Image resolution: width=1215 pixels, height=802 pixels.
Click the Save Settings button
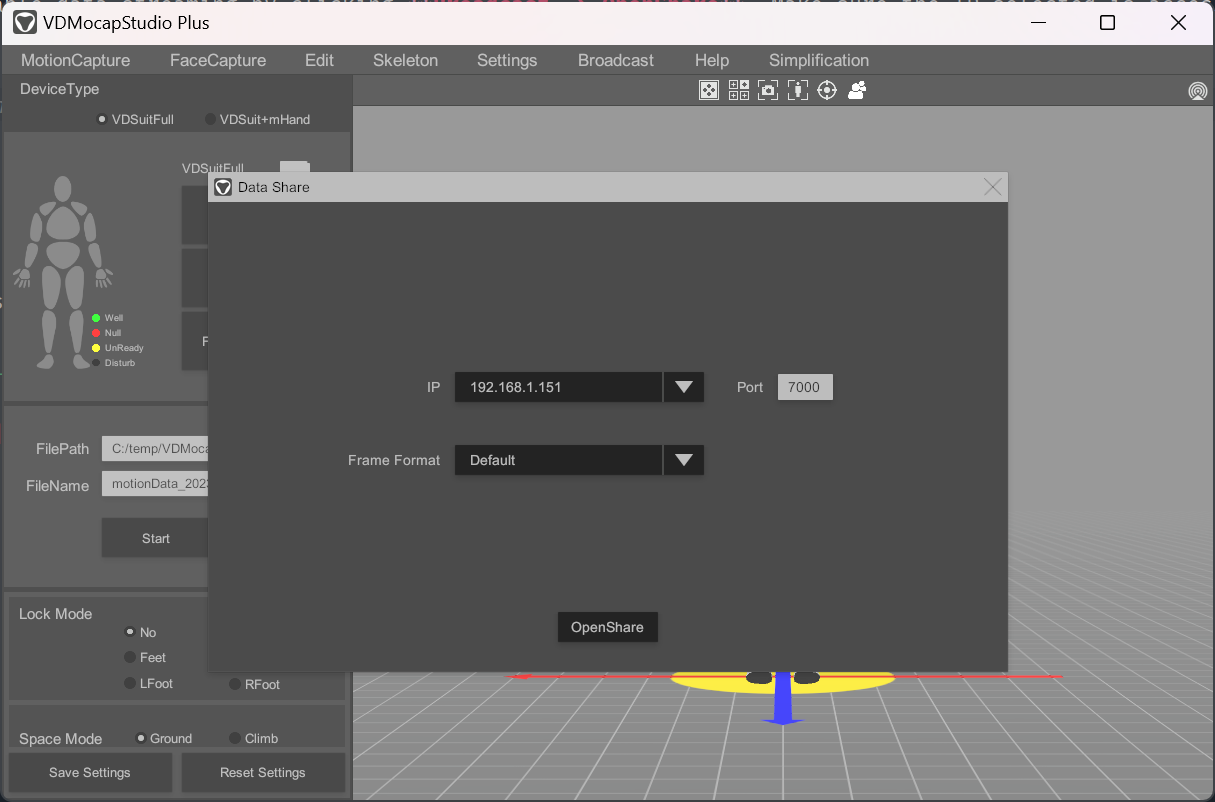[90, 772]
